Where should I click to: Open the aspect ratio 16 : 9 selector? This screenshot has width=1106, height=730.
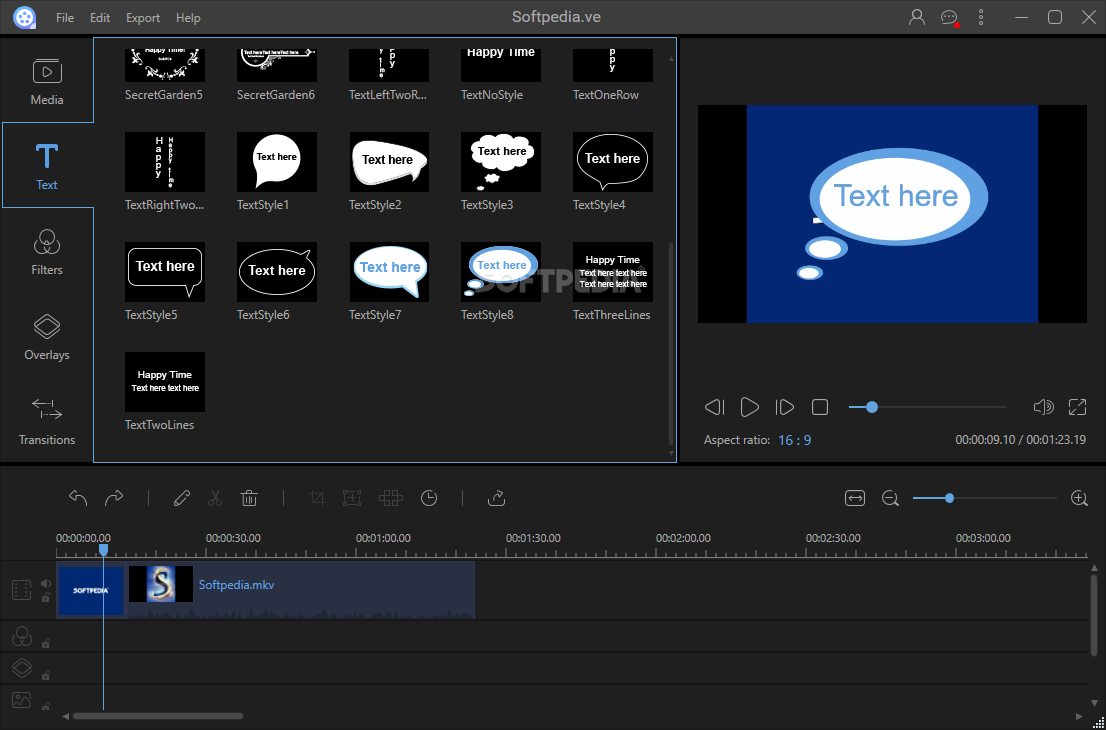point(794,440)
